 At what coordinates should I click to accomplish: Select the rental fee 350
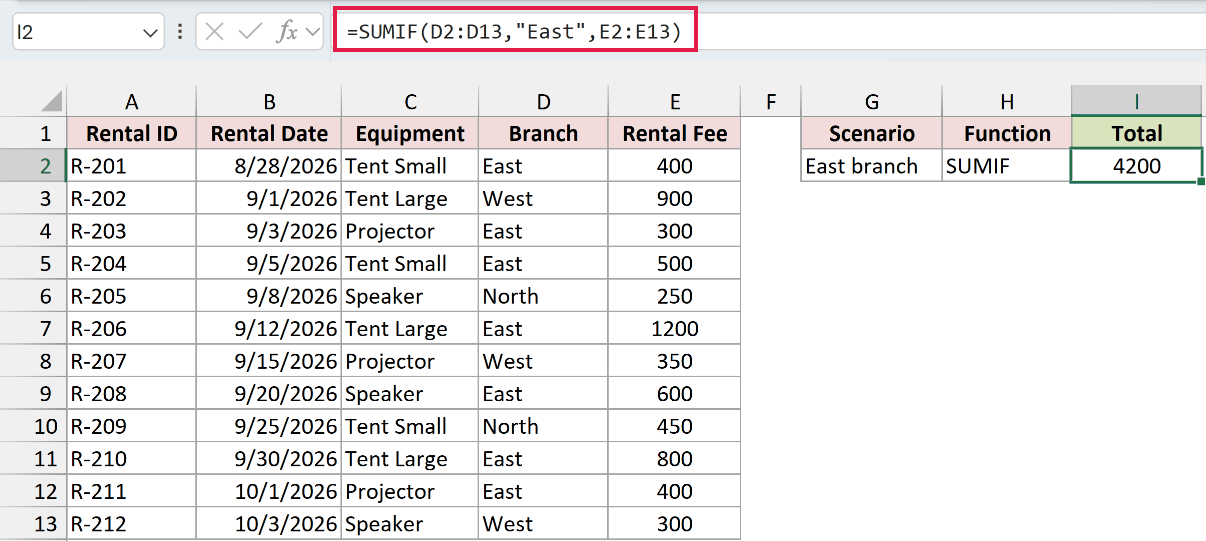pos(675,361)
